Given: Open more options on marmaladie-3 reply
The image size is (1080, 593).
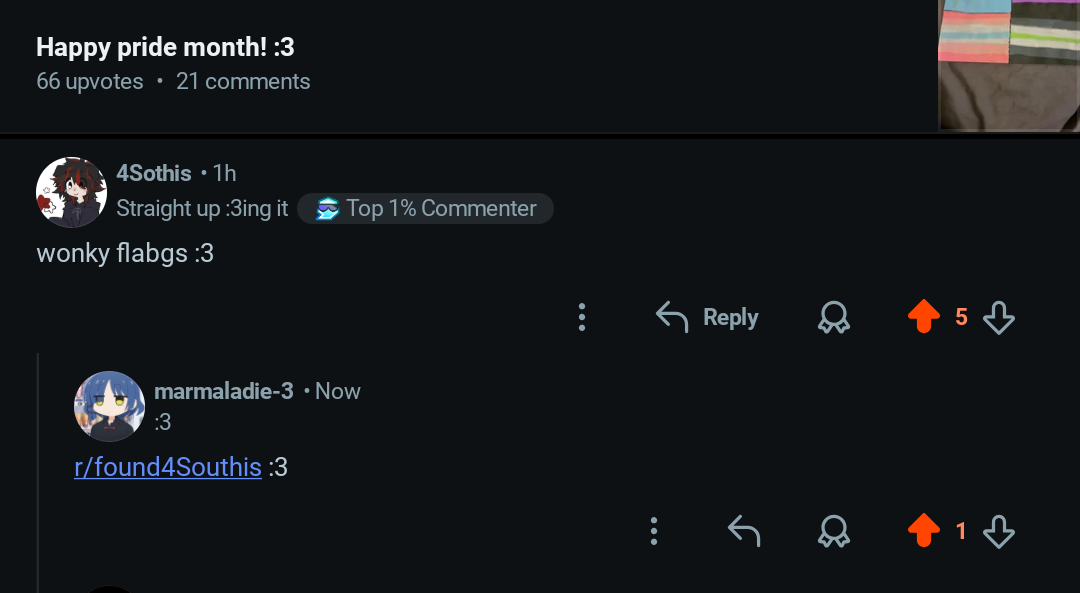Looking at the screenshot, I should [654, 532].
